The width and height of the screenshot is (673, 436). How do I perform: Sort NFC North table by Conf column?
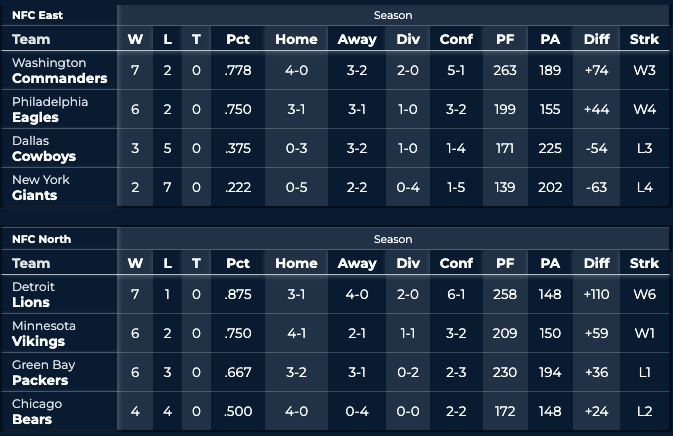(456, 263)
